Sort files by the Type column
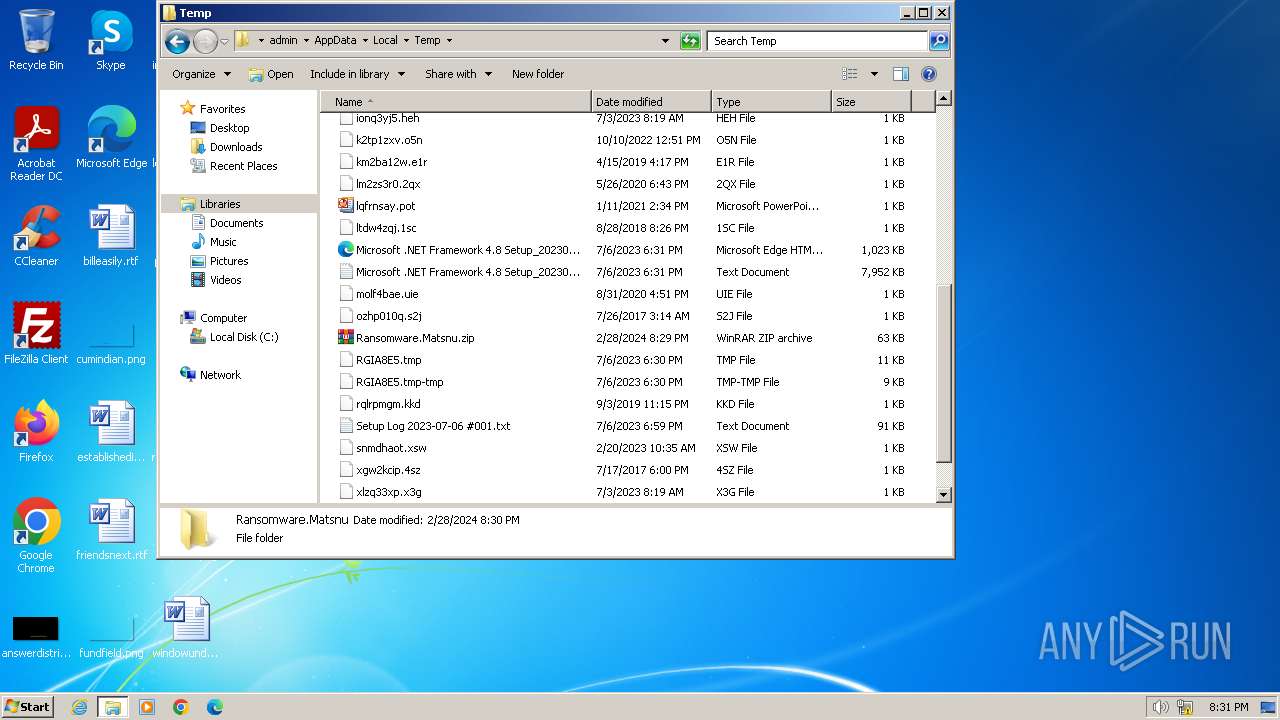Image resolution: width=1280 pixels, height=720 pixels. [771, 102]
